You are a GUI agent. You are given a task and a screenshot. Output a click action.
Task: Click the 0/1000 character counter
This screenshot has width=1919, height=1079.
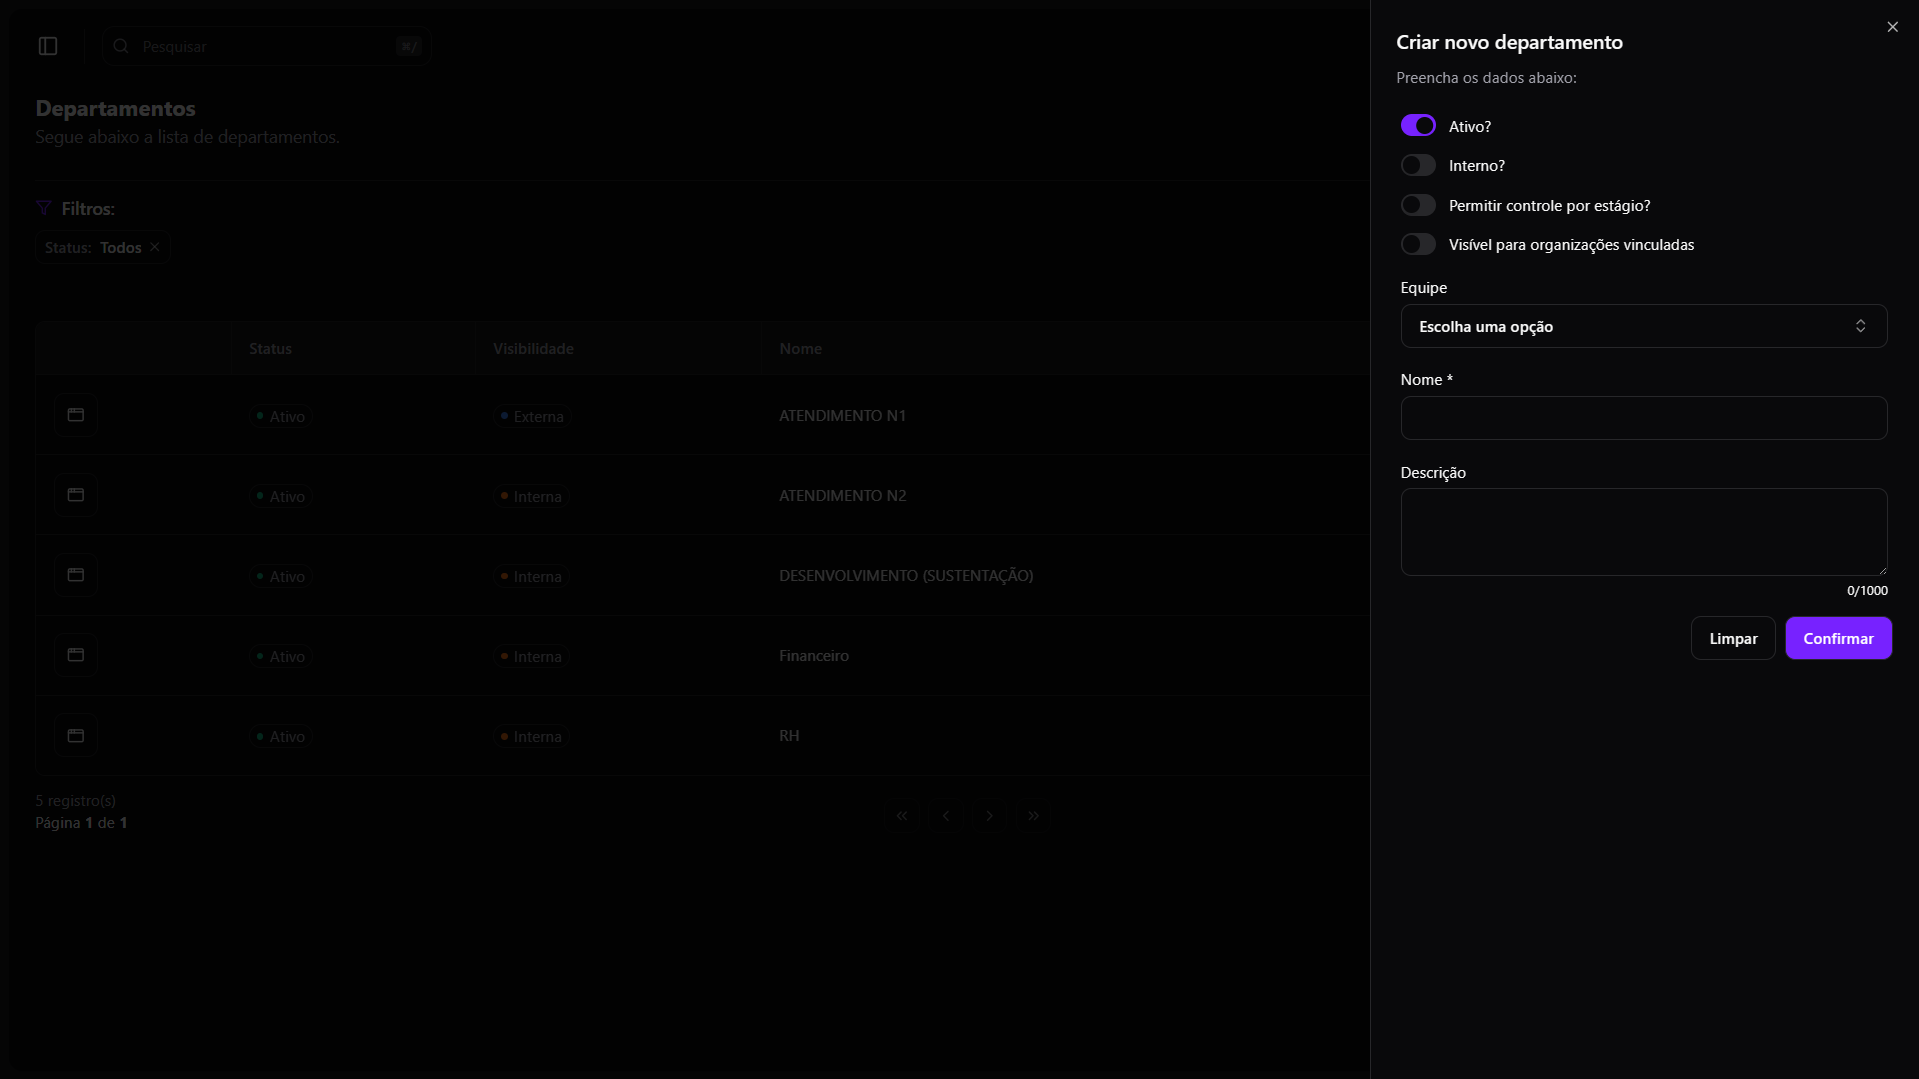point(1867,590)
